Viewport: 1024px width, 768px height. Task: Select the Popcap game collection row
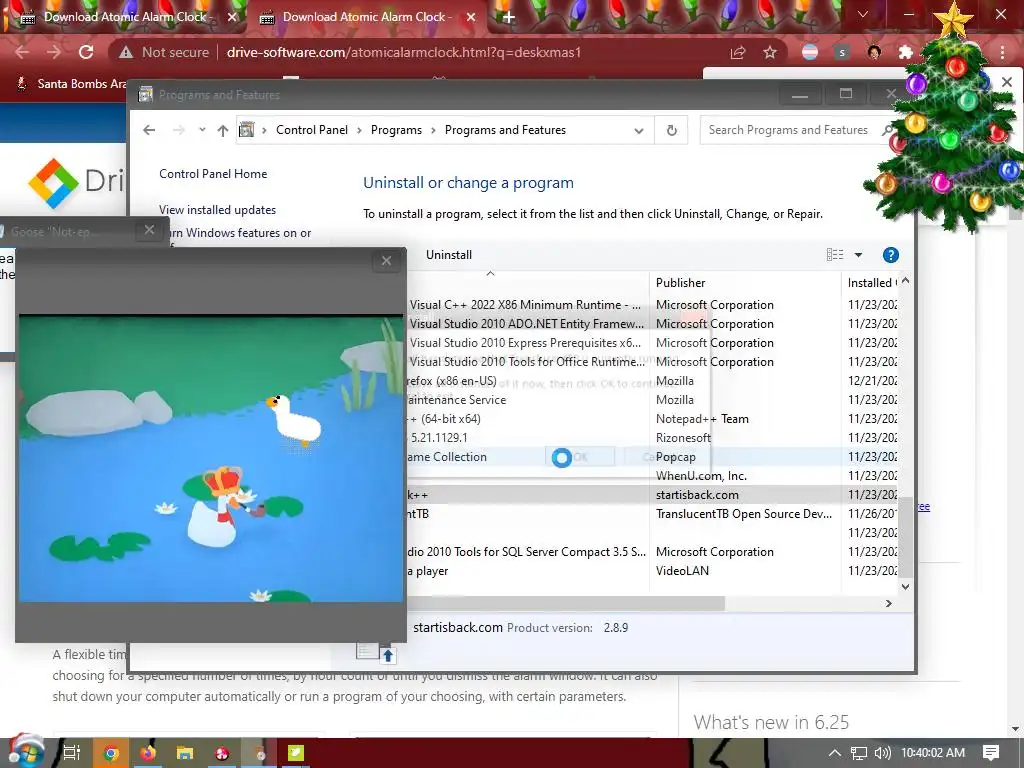(x=651, y=457)
